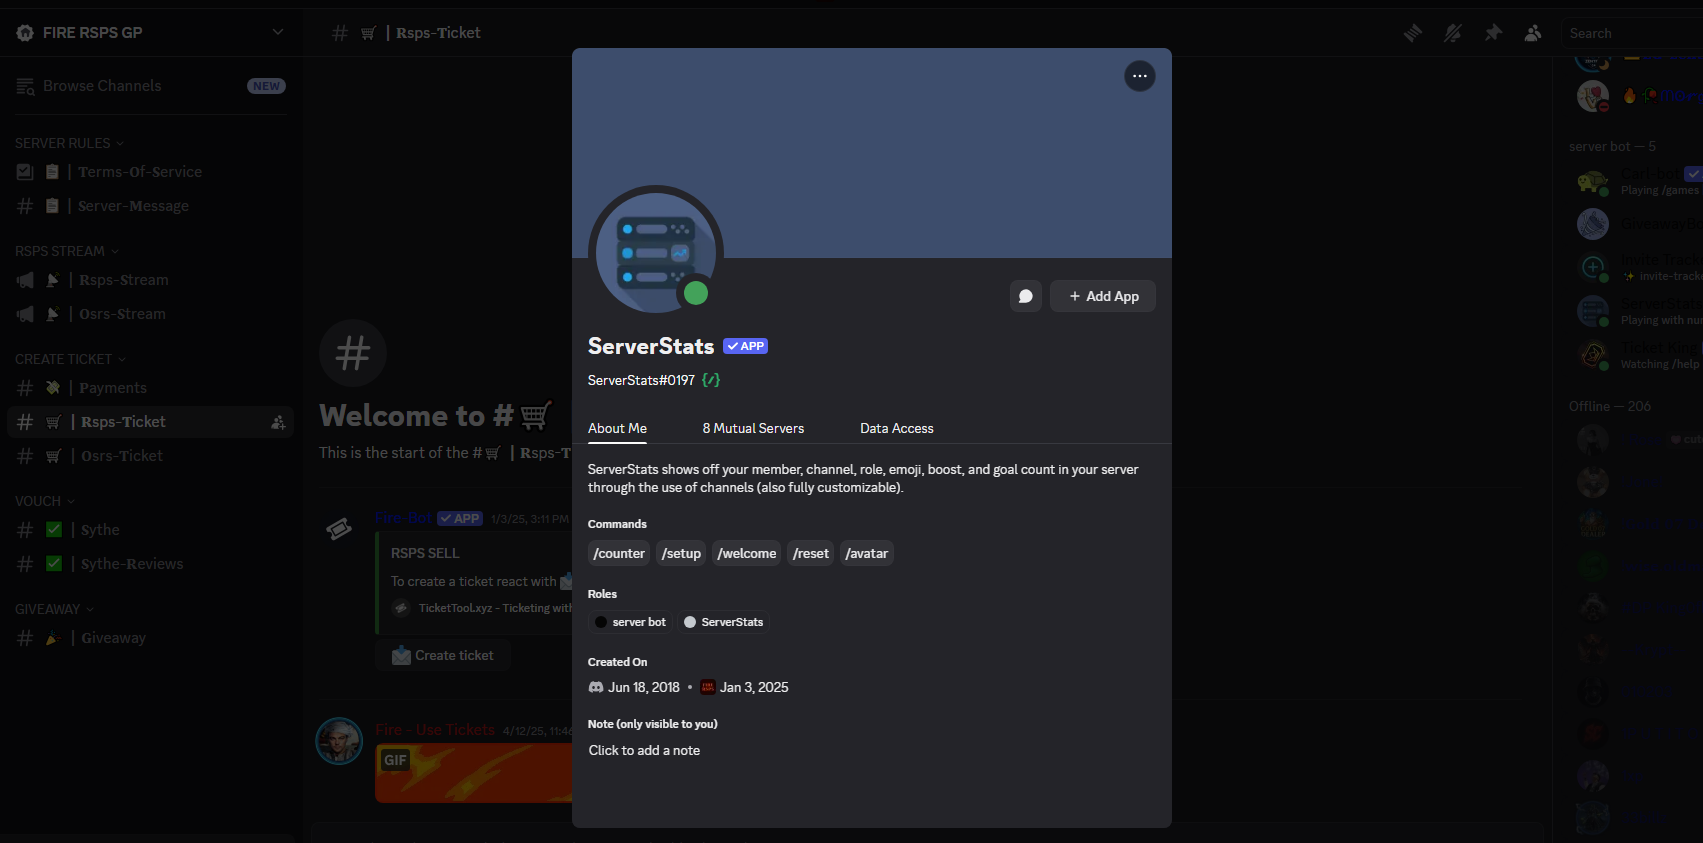Open member list entry showing Playing /games
The image size is (1703, 843).
pos(1636,182)
